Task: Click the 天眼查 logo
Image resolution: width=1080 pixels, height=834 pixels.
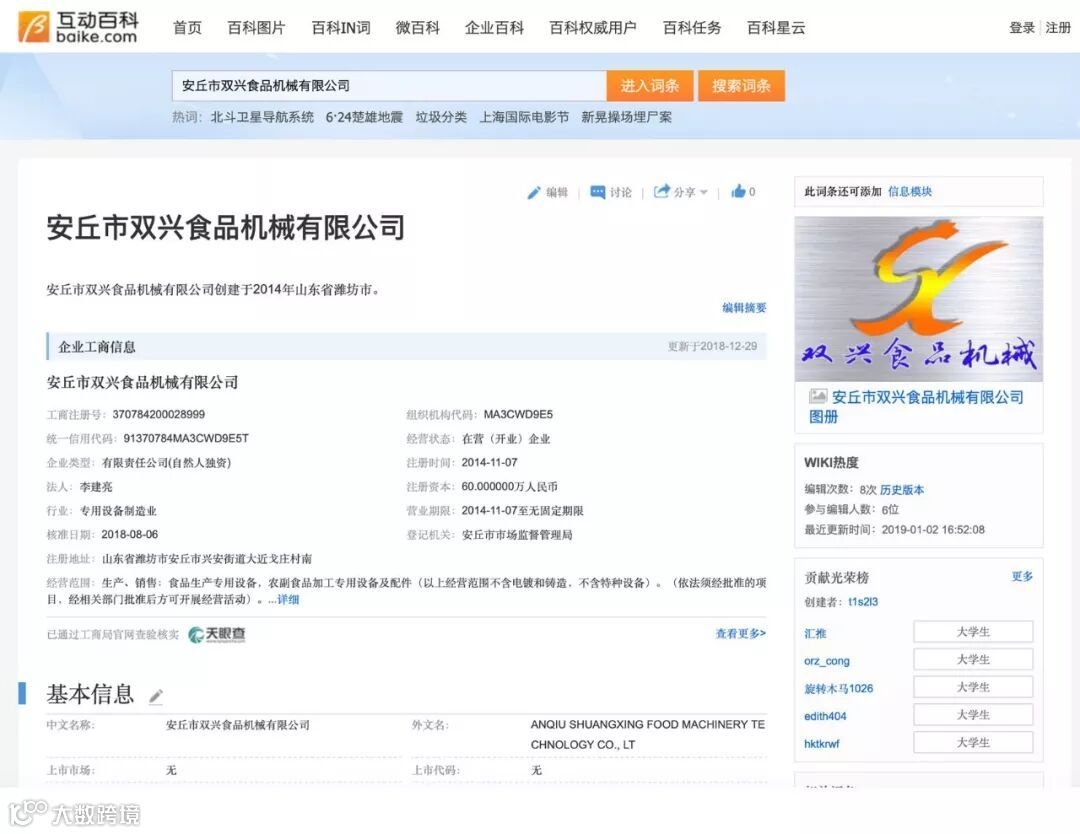Action: click(x=217, y=634)
